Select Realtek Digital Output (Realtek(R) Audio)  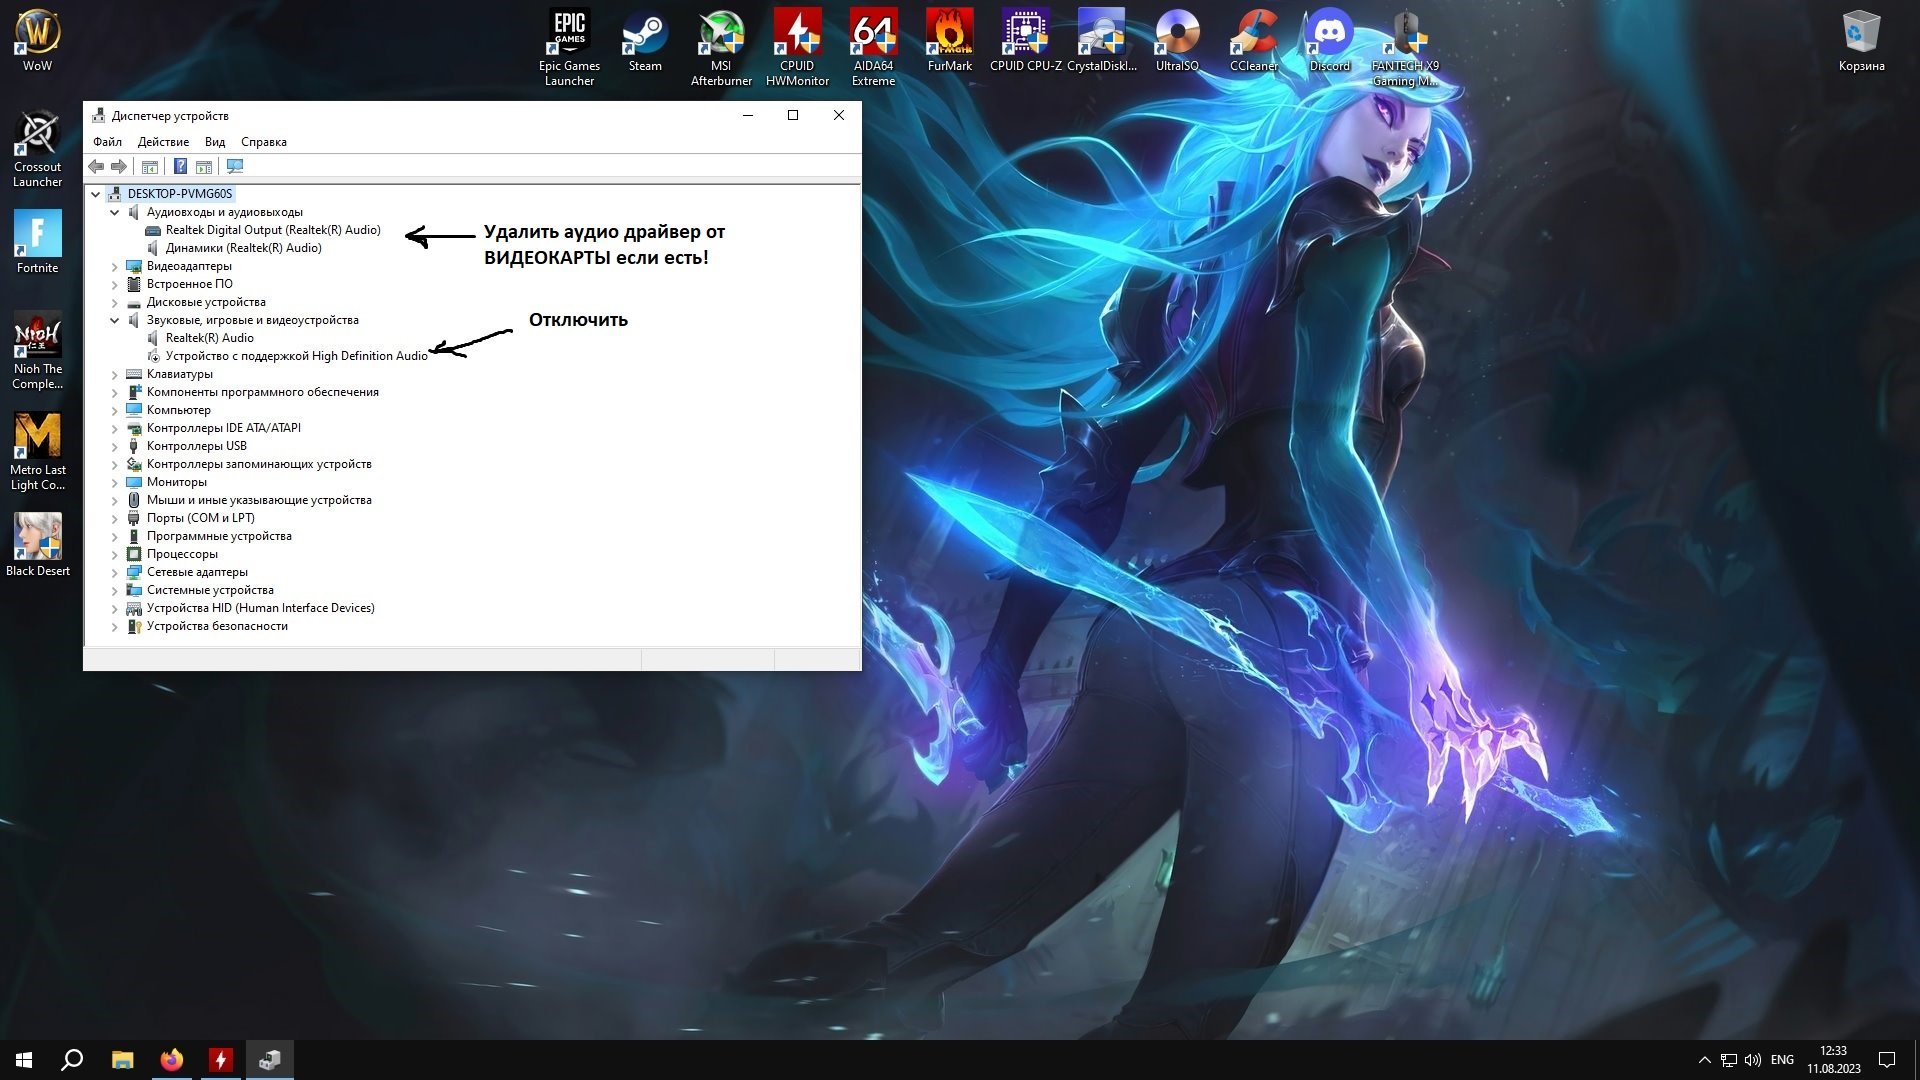pos(273,230)
